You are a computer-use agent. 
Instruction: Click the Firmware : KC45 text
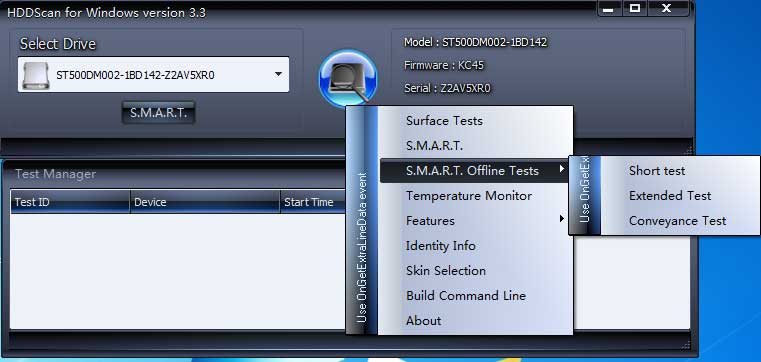[444, 65]
